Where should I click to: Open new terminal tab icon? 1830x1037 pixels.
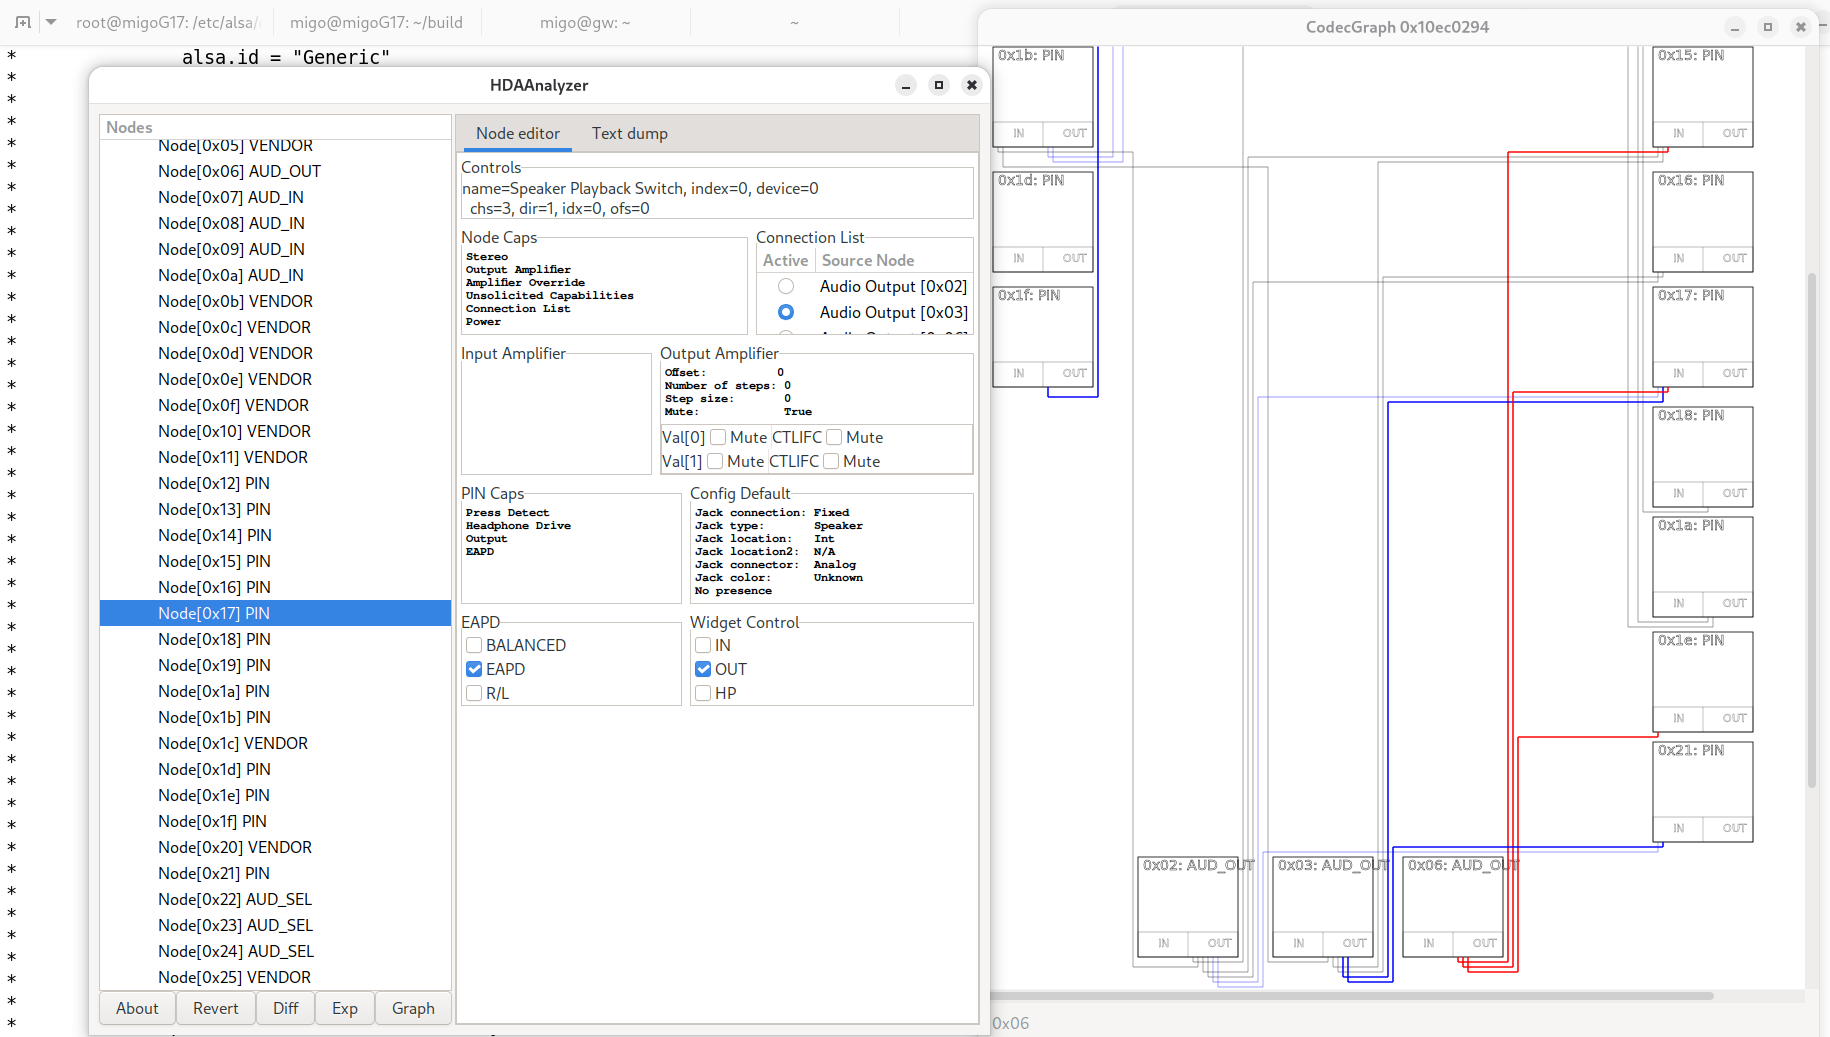coord(22,22)
